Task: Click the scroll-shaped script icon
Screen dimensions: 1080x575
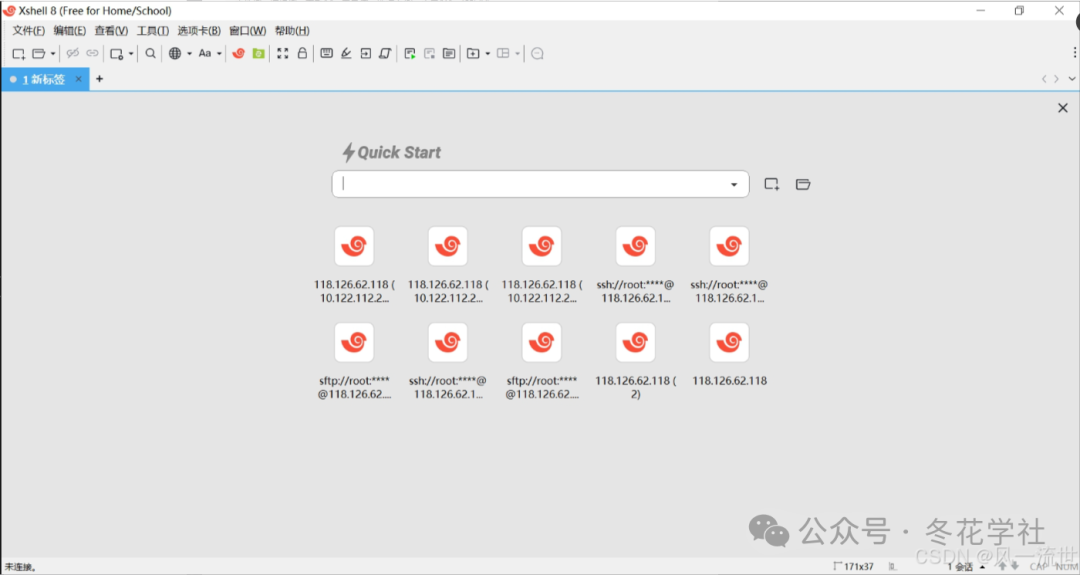Action: [385, 54]
